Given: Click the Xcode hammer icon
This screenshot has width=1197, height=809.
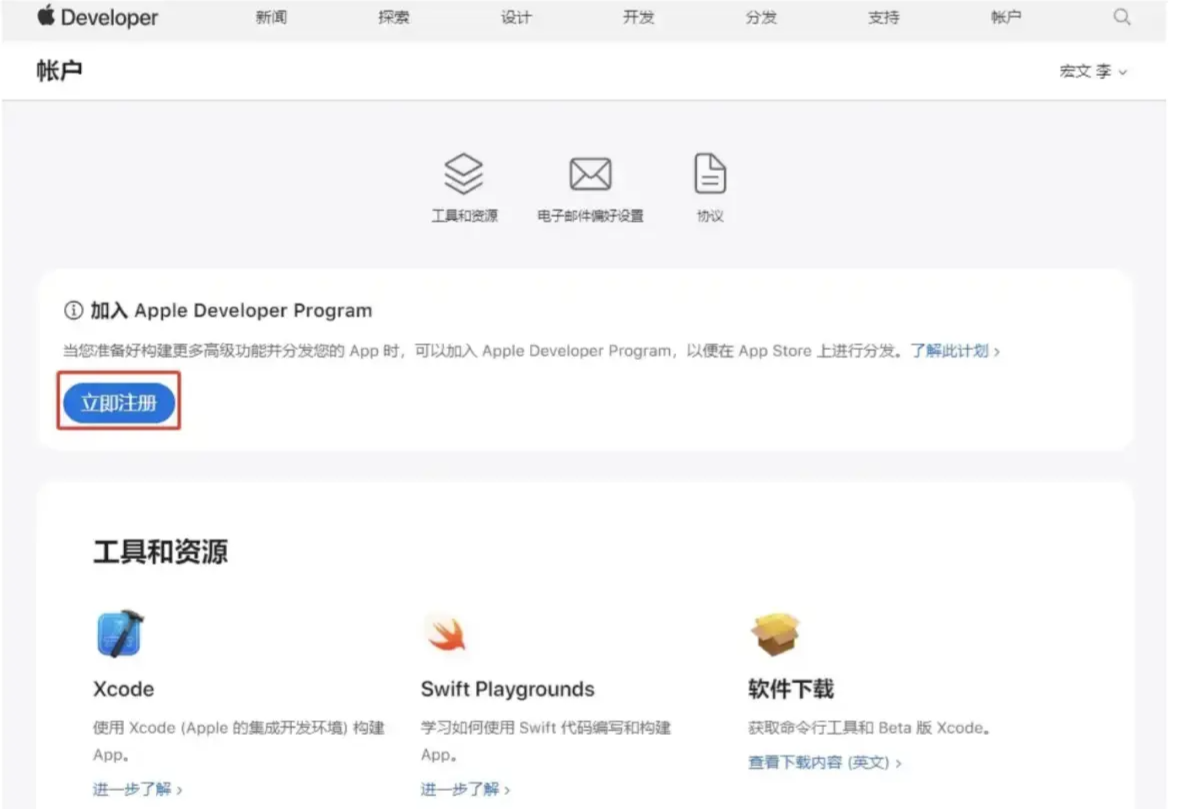Looking at the screenshot, I should [120, 633].
